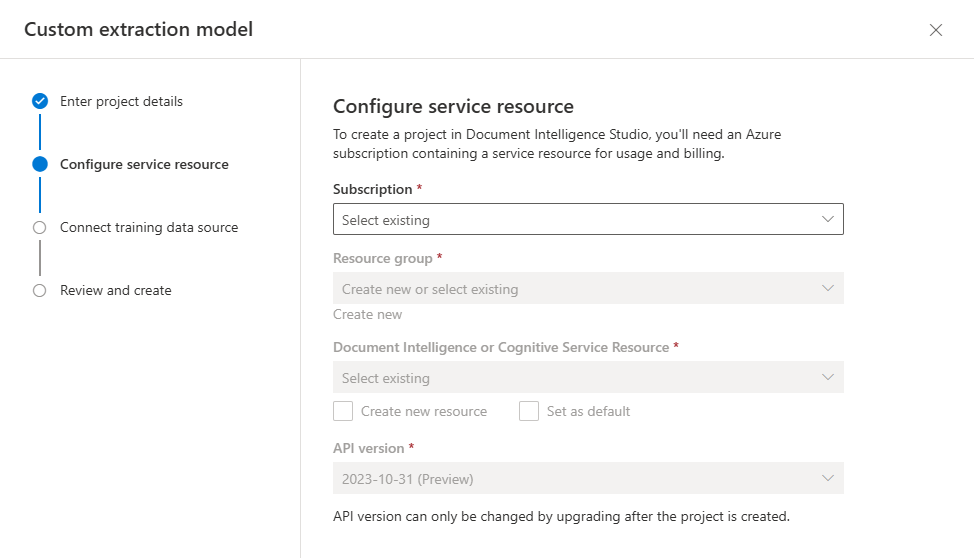
Task: Go to Enter project details step
Action: 121,101
